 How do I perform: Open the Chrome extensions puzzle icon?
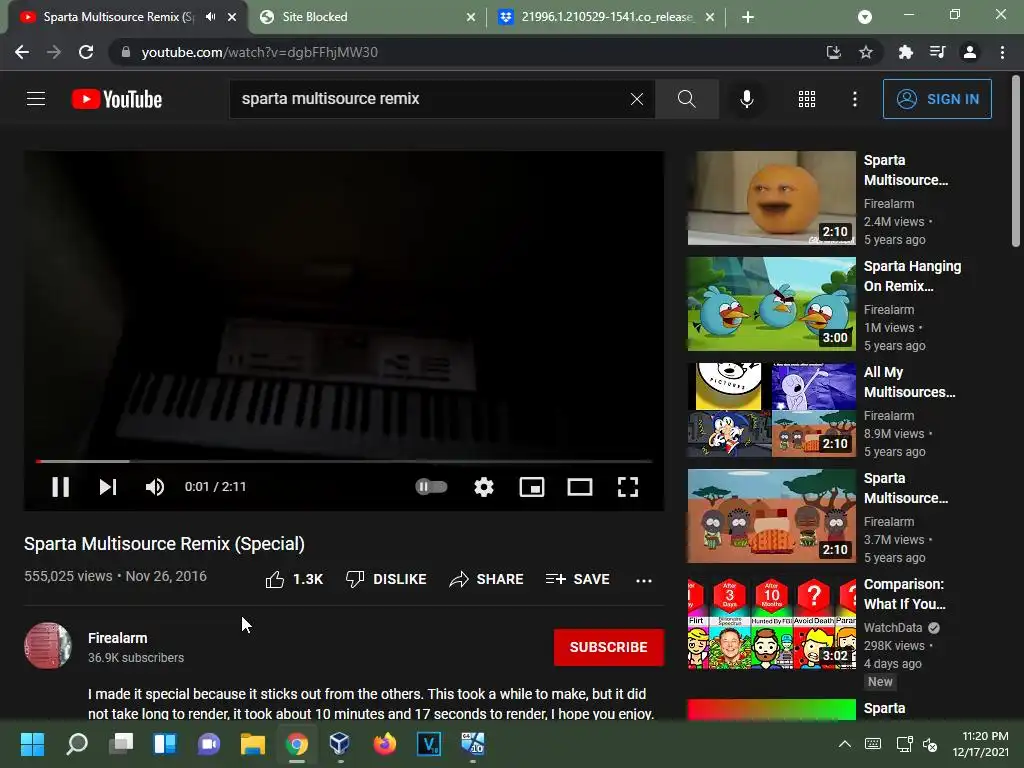pos(905,52)
